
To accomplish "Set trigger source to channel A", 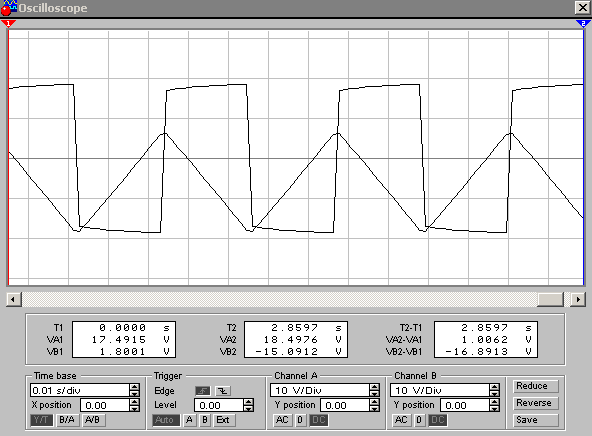I will tap(190, 420).
